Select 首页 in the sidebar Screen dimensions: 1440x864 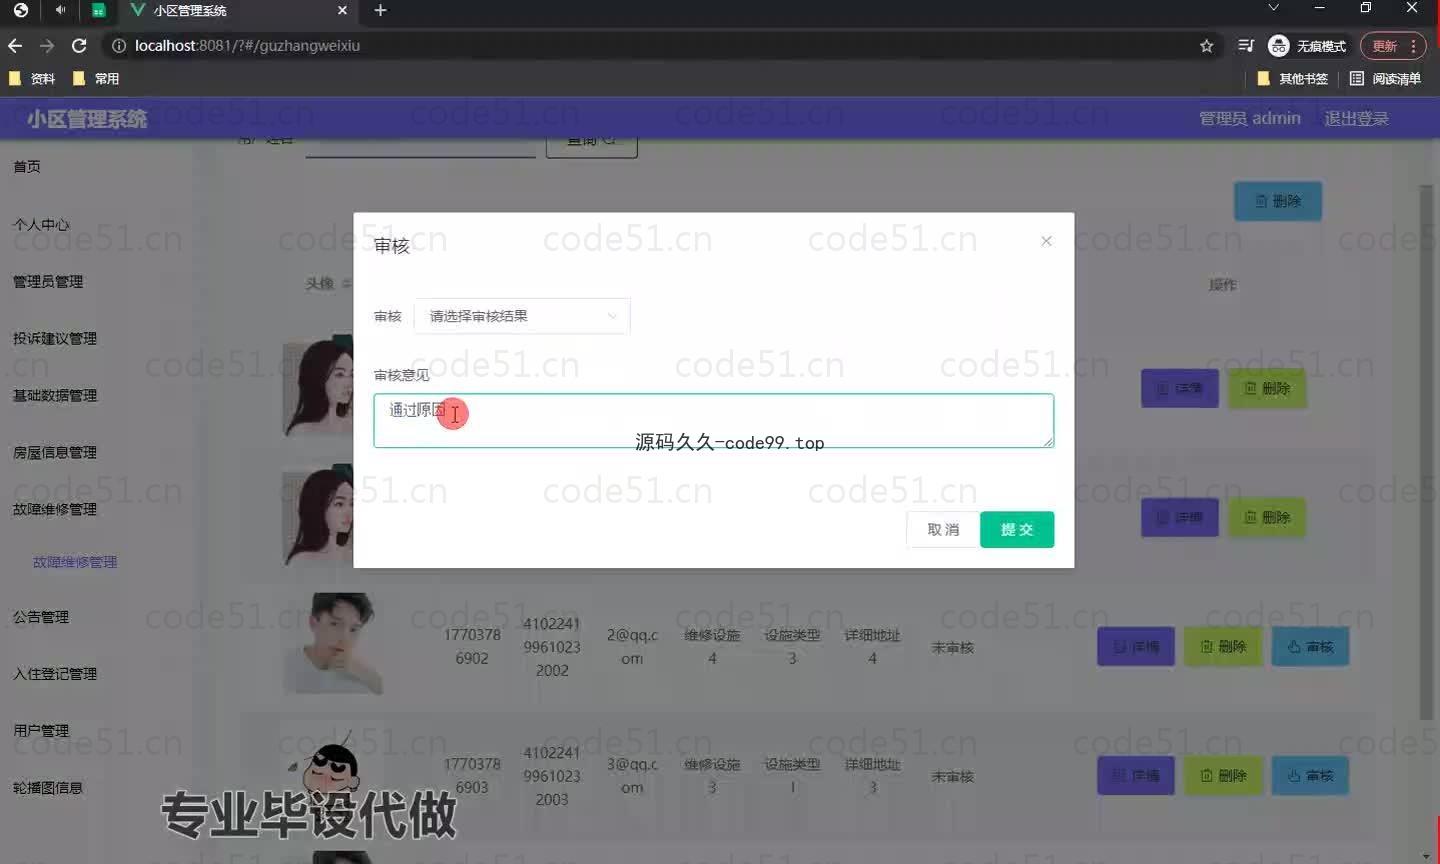27,167
